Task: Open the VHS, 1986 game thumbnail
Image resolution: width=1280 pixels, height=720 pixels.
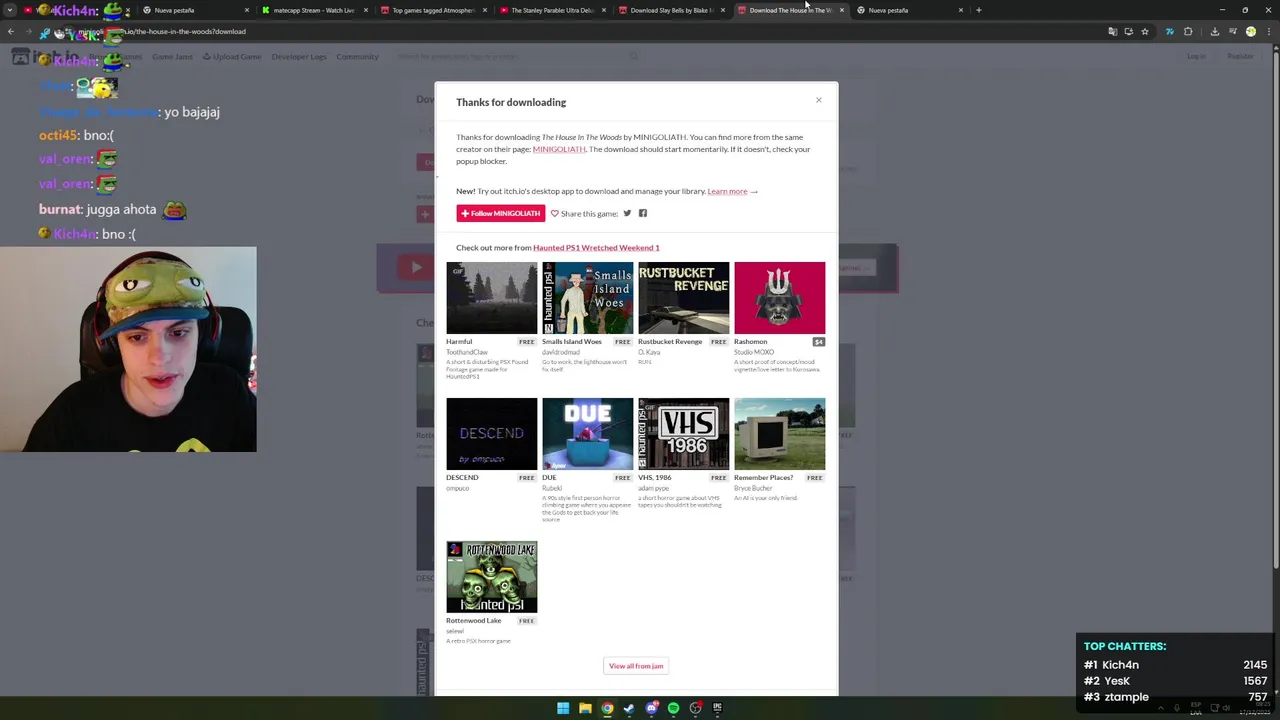Action: pyautogui.click(x=683, y=434)
